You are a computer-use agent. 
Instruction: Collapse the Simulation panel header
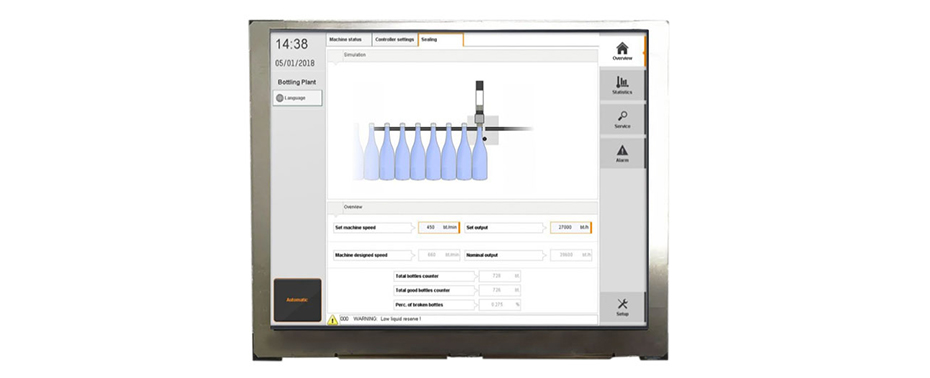[462, 55]
